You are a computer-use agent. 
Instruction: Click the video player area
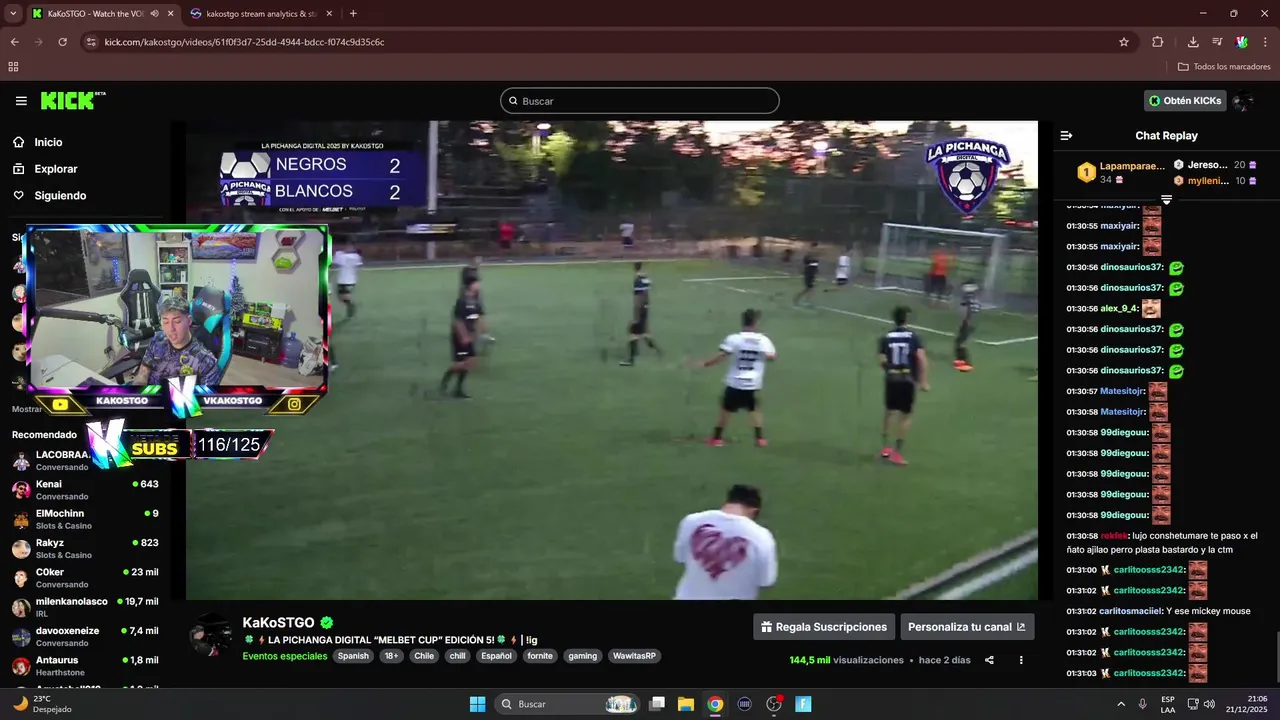coord(612,360)
